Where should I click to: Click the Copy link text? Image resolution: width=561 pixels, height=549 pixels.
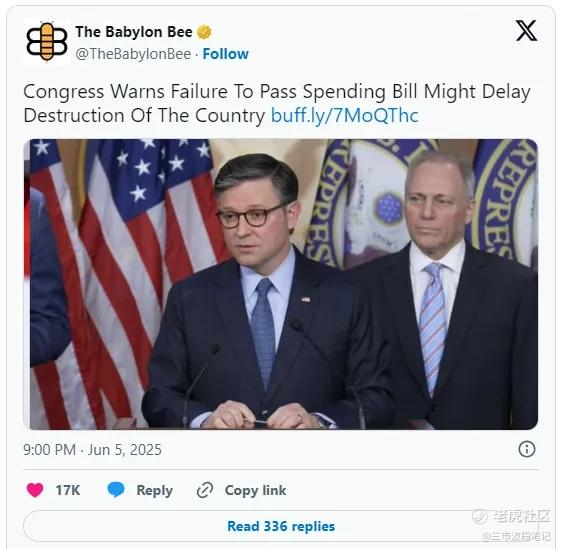click(255, 490)
